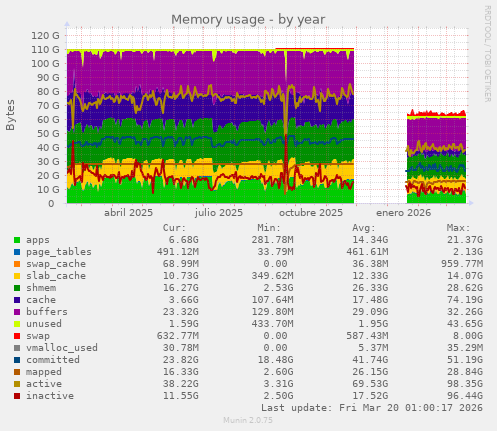Click the purple buffers legend swatch
497x431 pixels.
coord(17,312)
